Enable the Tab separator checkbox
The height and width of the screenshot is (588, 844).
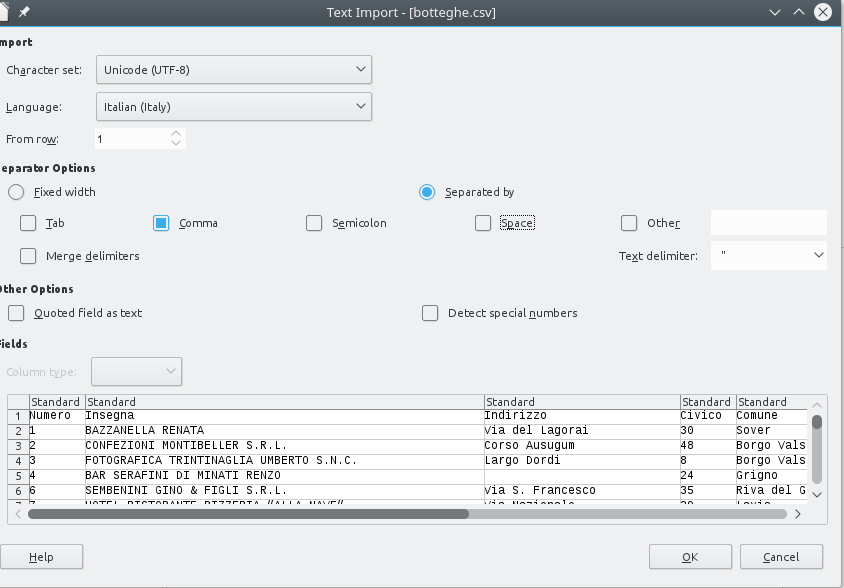coord(28,223)
